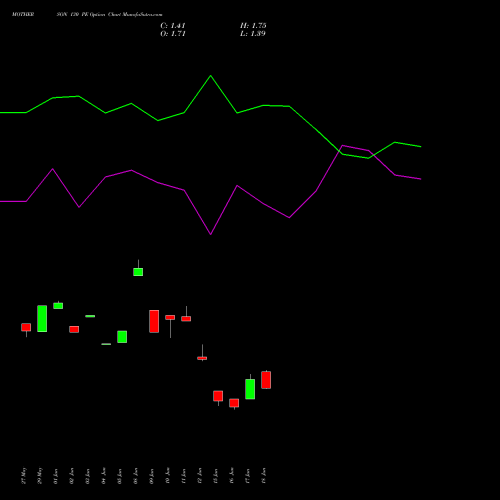Select the 09 Jun date label
Image resolution: width=500 pixels, height=500 pixels.
tap(152, 476)
